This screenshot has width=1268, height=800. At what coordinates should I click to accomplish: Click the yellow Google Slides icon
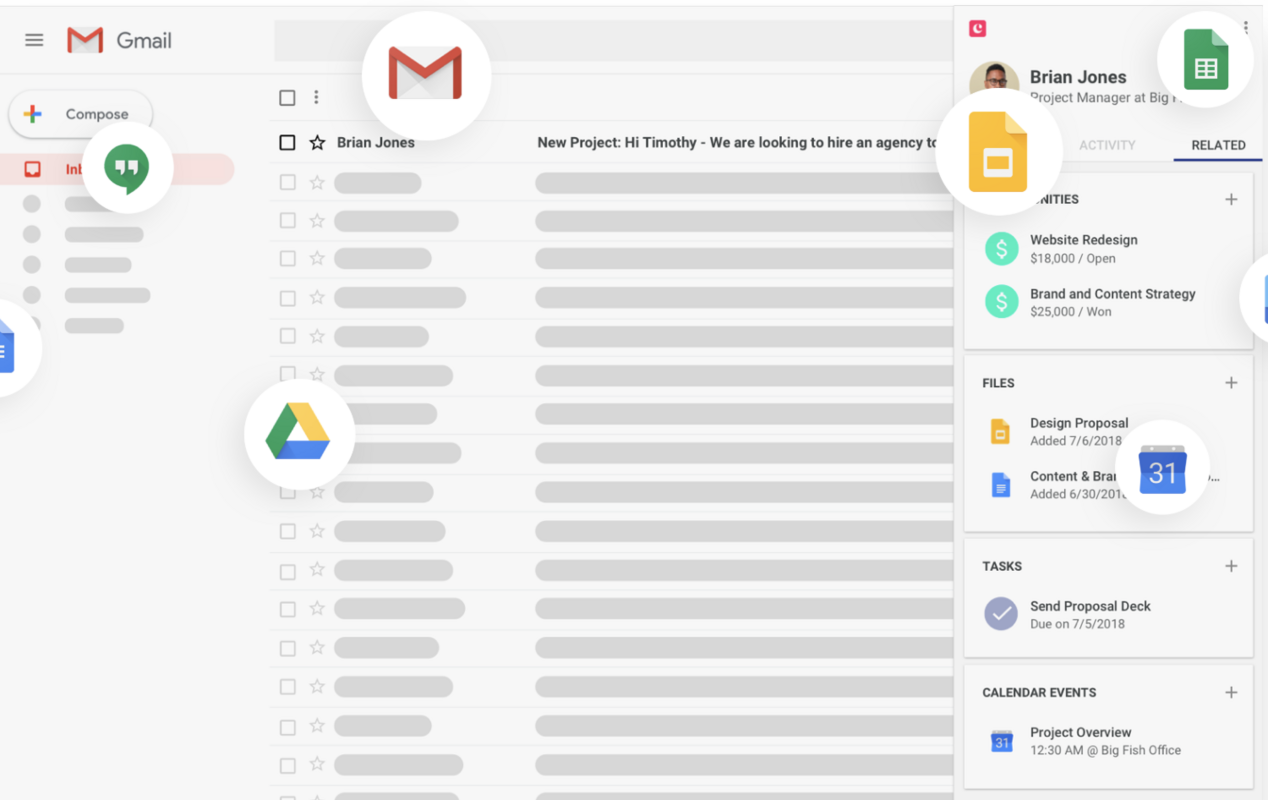[x=998, y=153]
